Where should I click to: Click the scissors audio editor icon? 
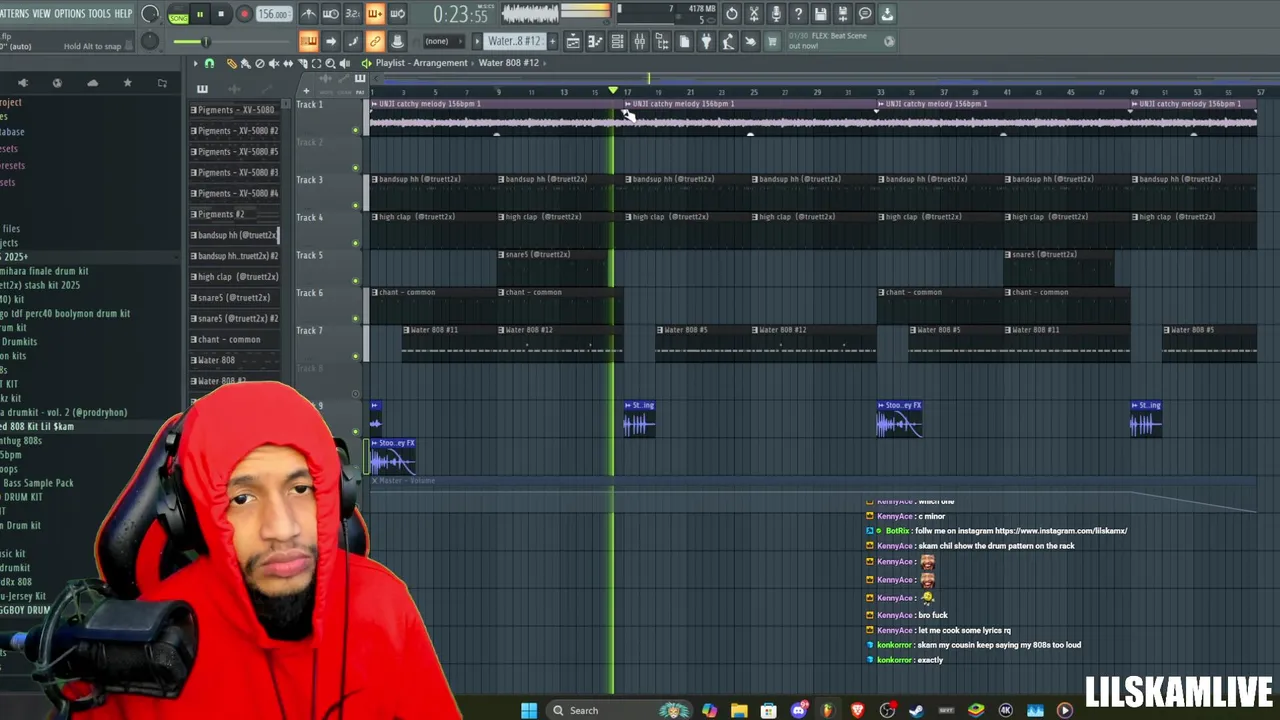click(x=754, y=14)
